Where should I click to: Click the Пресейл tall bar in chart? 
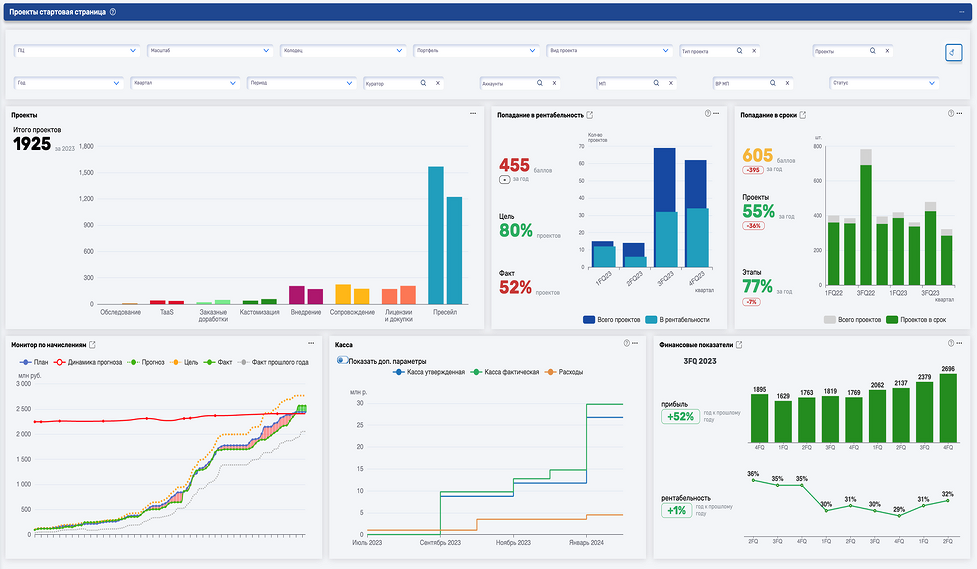coord(436,235)
